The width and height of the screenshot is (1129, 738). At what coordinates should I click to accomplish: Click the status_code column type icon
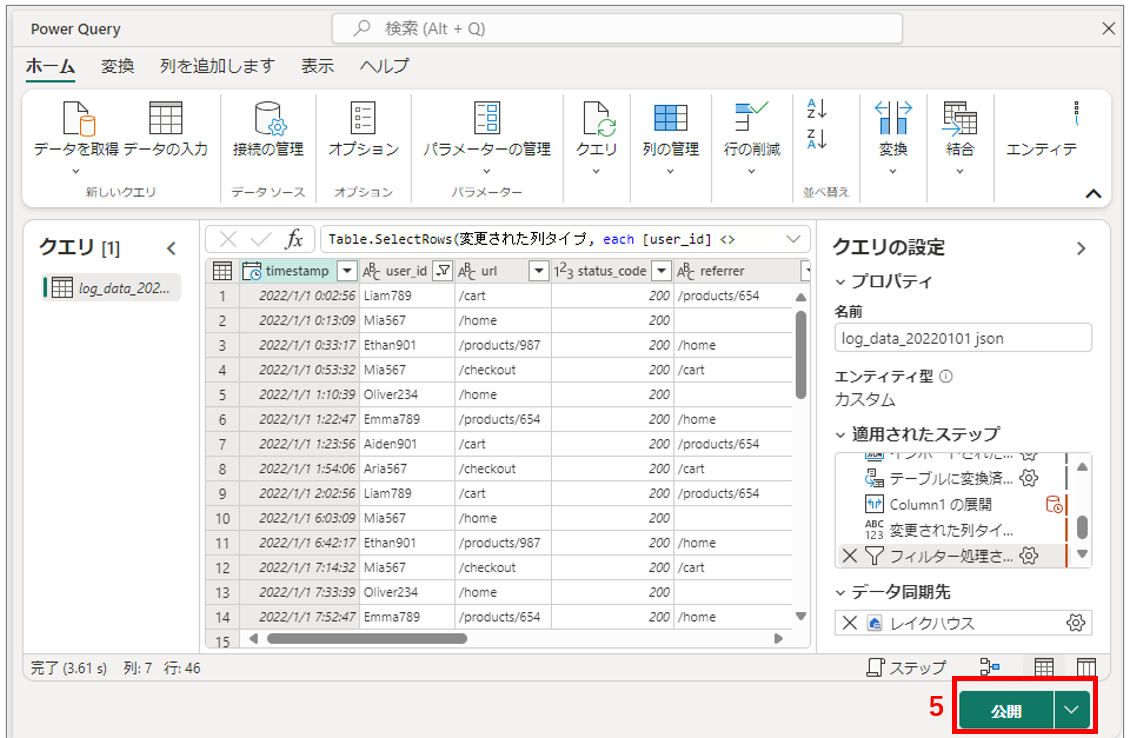pyautogui.click(x=563, y=271)
